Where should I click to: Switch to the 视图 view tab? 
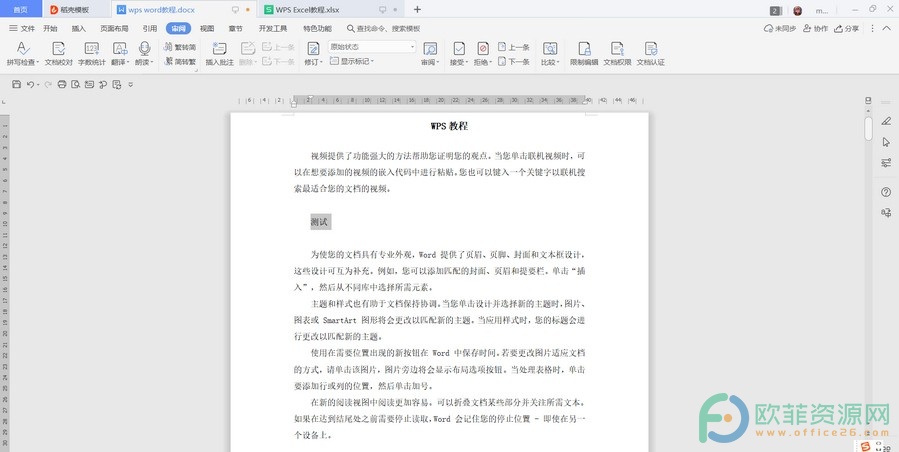point(207,28)
